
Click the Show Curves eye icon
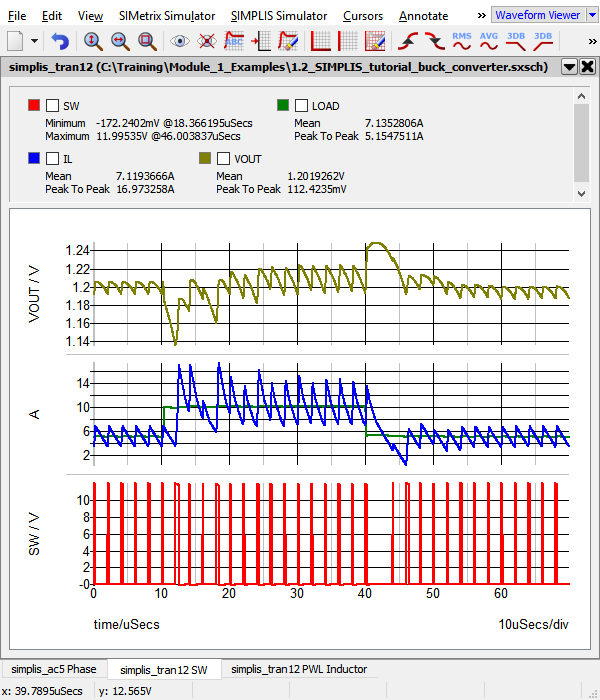point(180,41)
